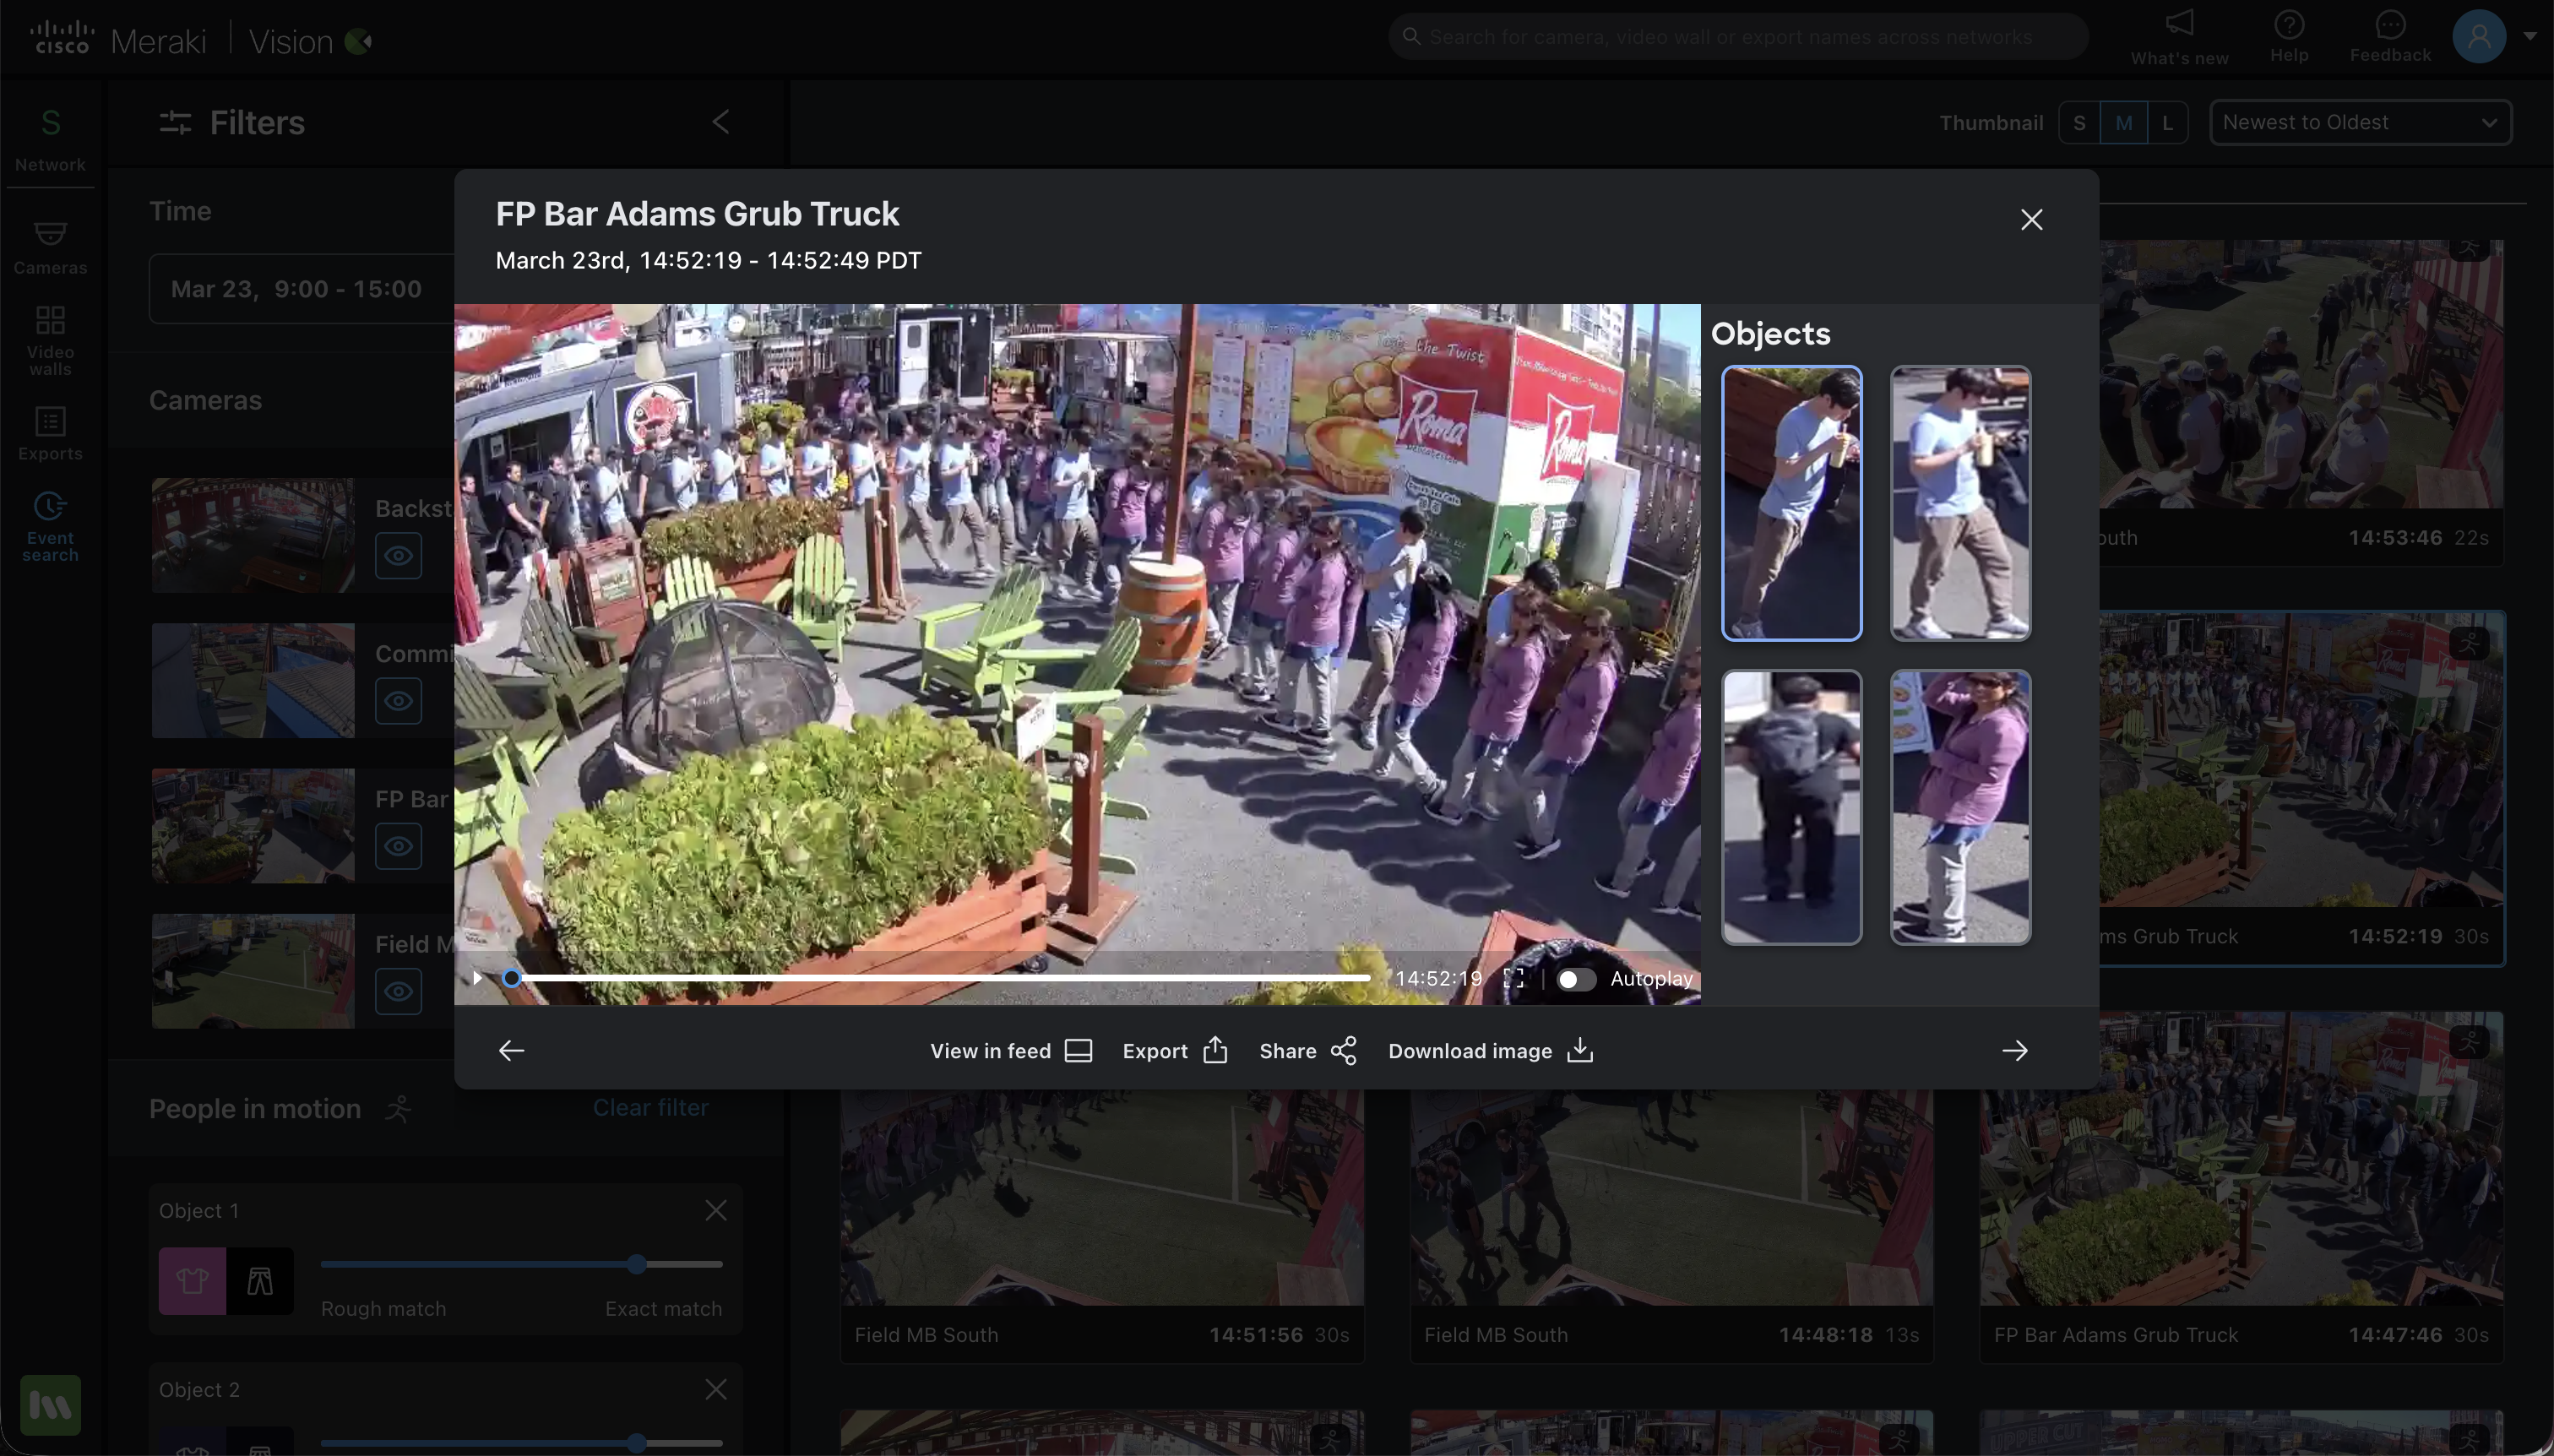Open Exports in the sidebar
Screen dimensions: 2554x1456
(50, 433)
